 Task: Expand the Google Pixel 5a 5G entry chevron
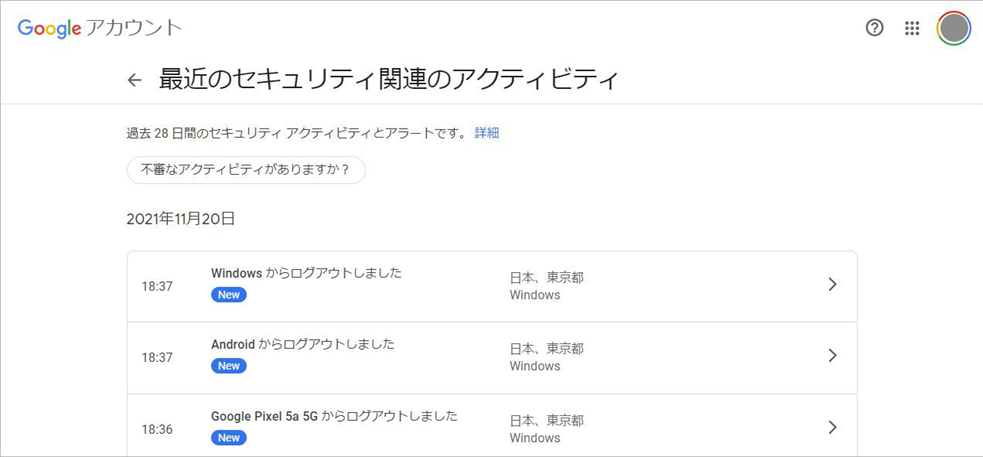pos(832,428)
